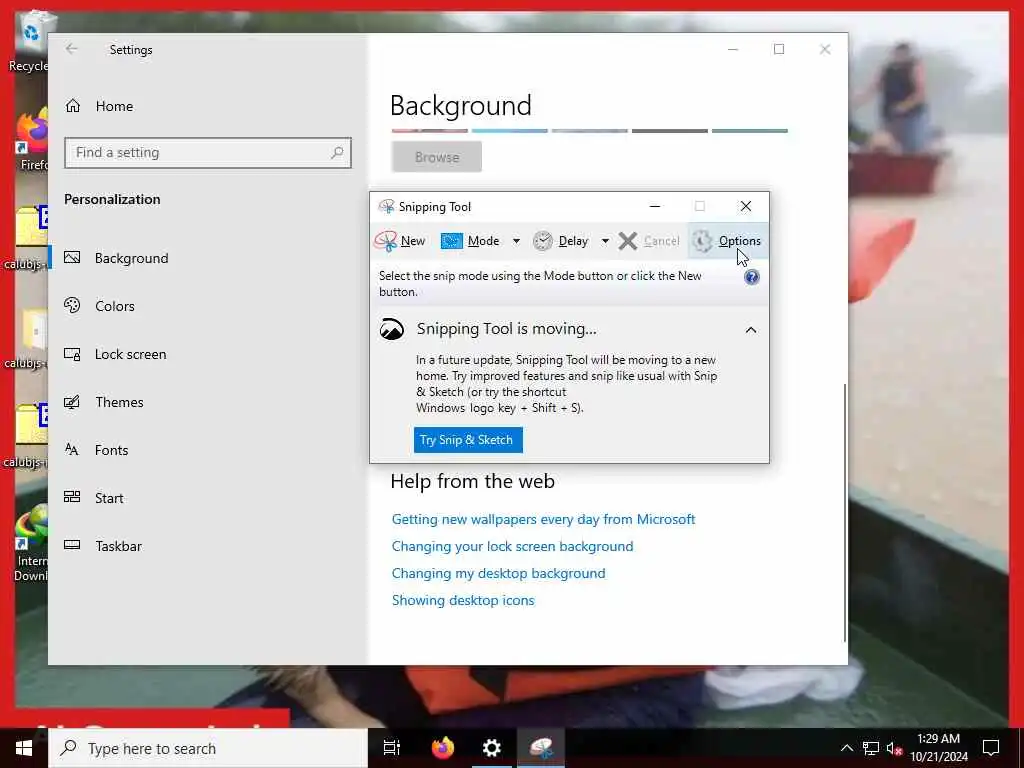Viewport: 1024px width, 768px height.
Task: Minimize the Snipping Tool window
Action: 655,206
